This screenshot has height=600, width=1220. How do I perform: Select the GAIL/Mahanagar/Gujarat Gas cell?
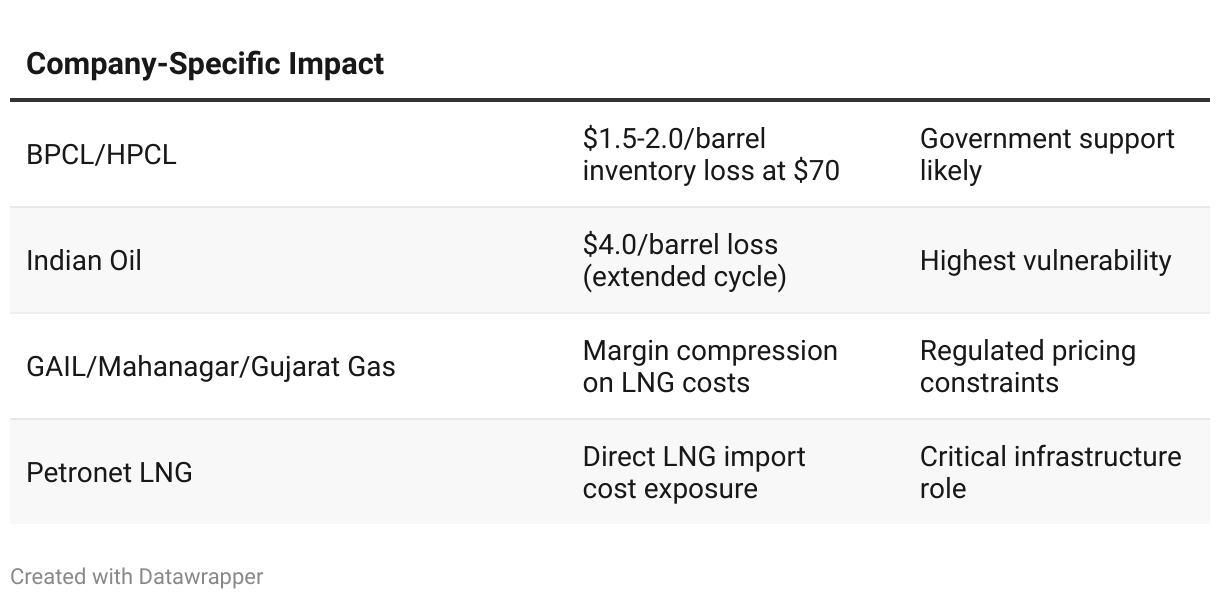click(211, 367)
